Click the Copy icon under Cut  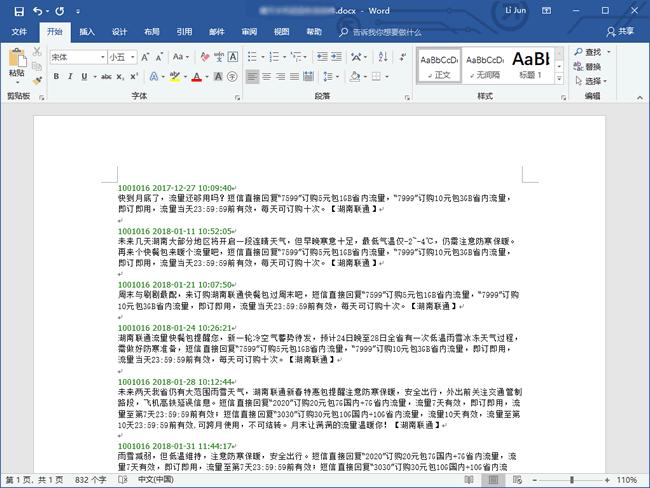[x=37, y=66]
